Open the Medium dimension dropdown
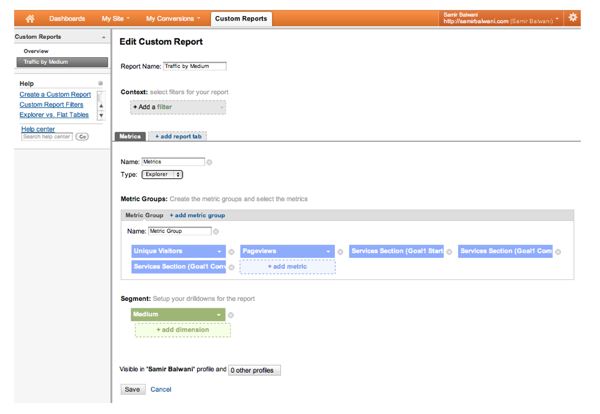 pyautogui.click(x=178, y=315)
